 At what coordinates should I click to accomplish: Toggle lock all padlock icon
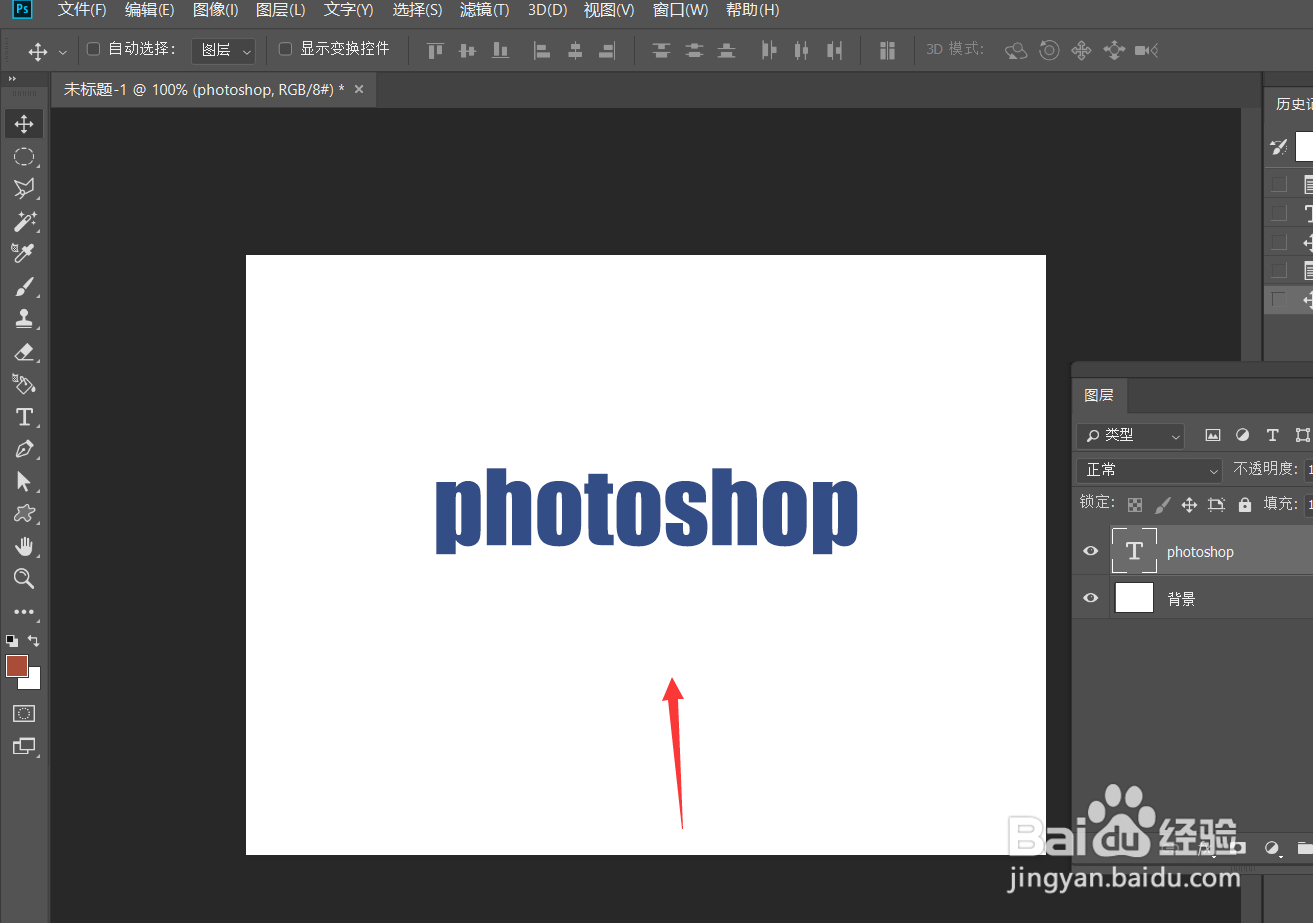tap(1245, 504)
